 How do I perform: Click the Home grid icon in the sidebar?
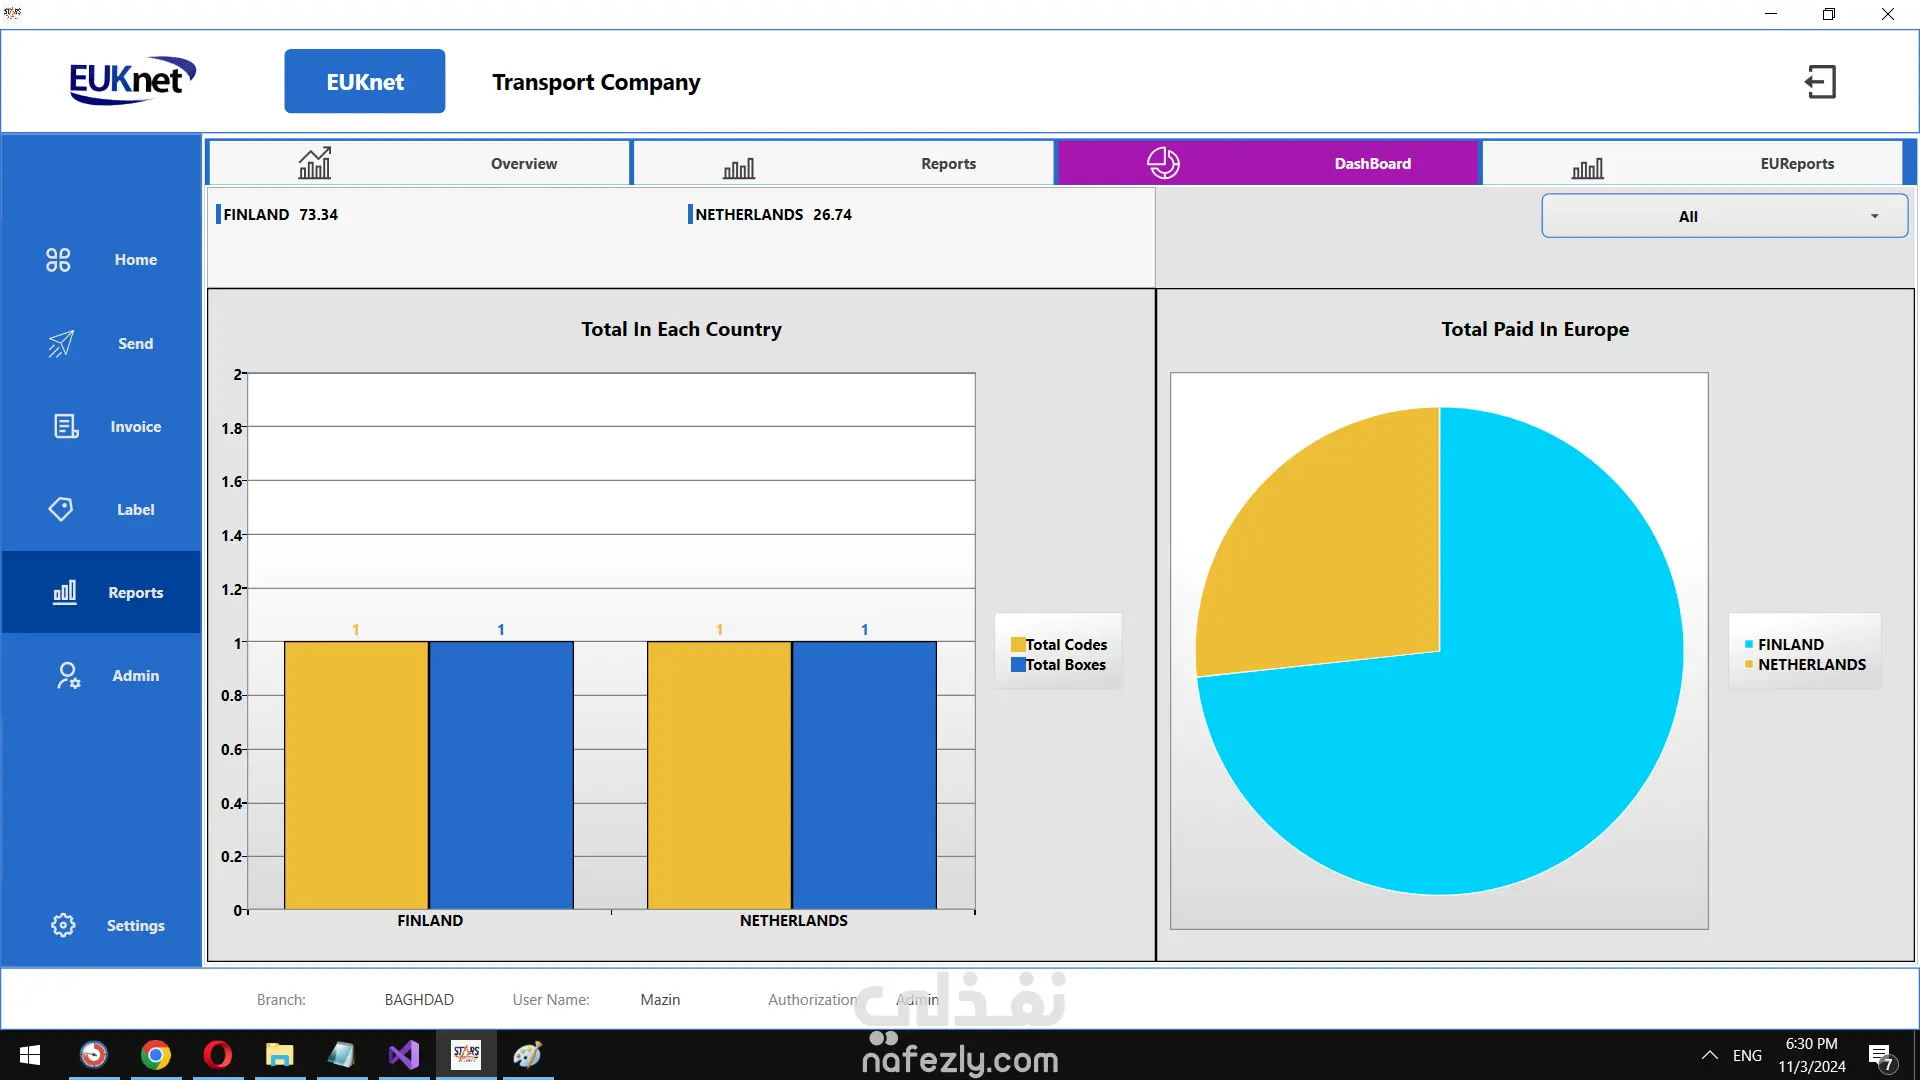pos(58,260)
